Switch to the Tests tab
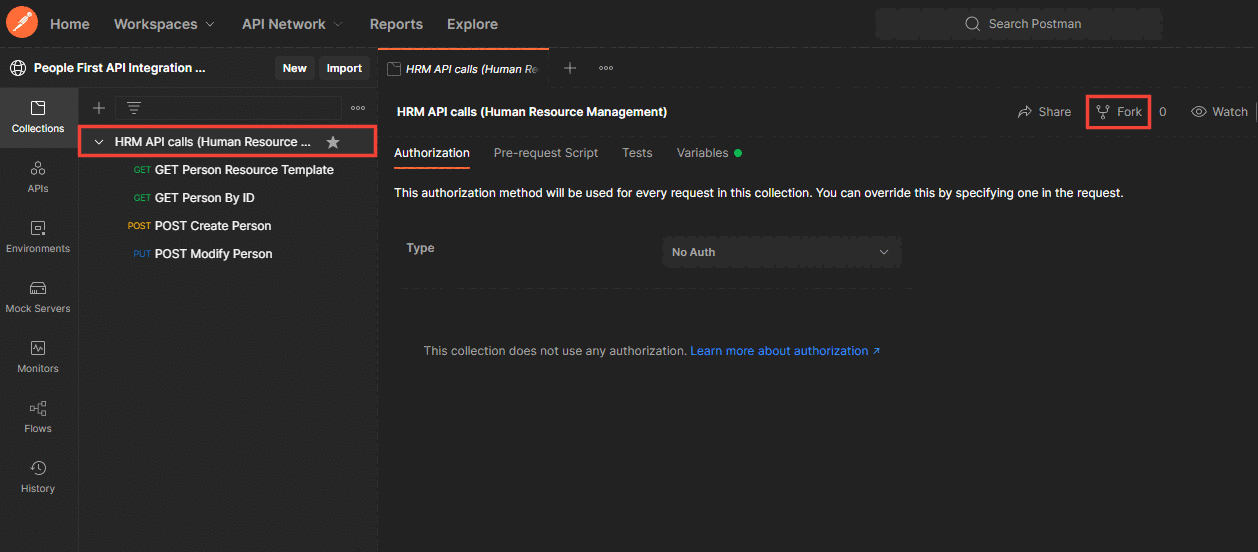This screenshot has height=552, width=1258. tap(637, 153)
